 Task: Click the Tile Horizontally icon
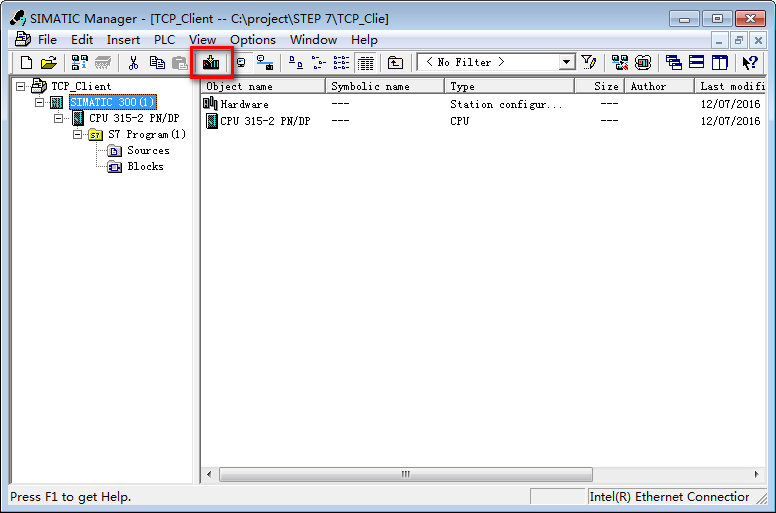pos(696,62)
